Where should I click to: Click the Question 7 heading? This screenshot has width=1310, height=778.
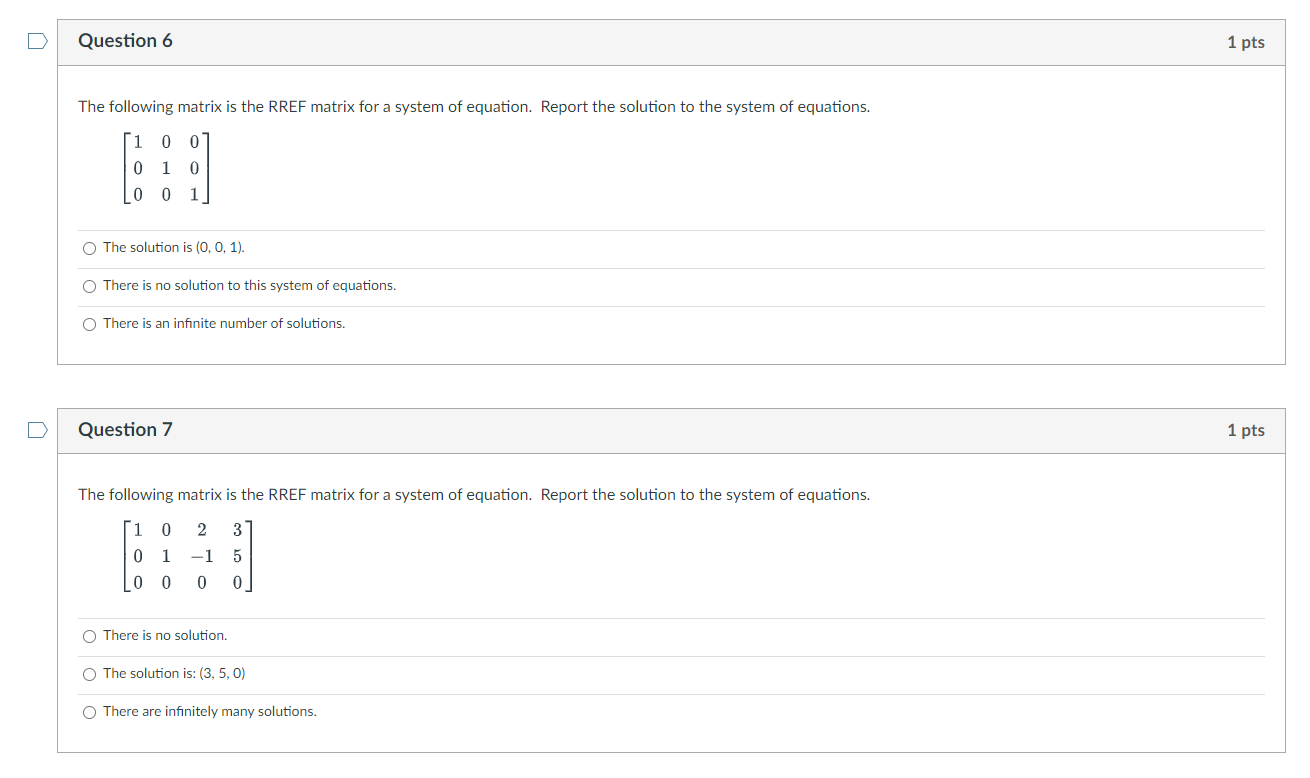pos(125,430)
